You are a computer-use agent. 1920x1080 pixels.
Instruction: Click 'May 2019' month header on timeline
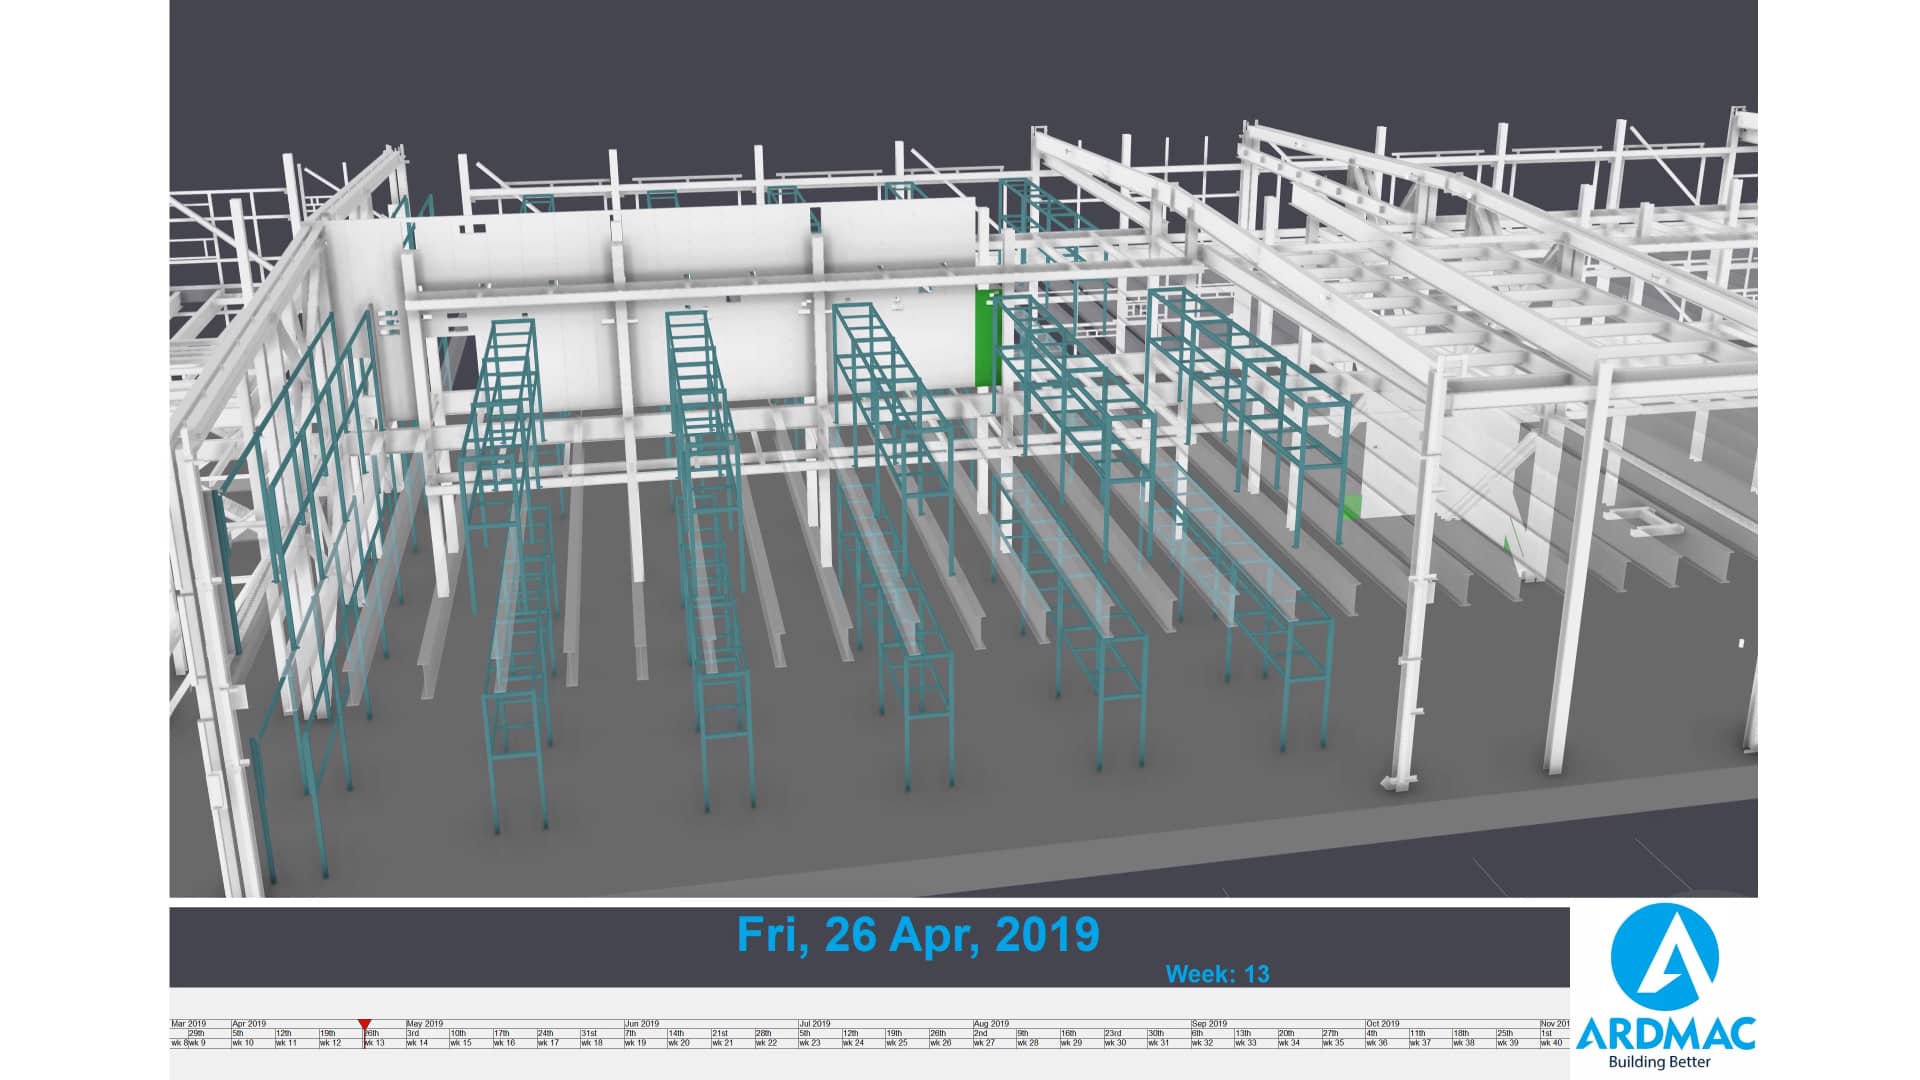click(425, 1024)
